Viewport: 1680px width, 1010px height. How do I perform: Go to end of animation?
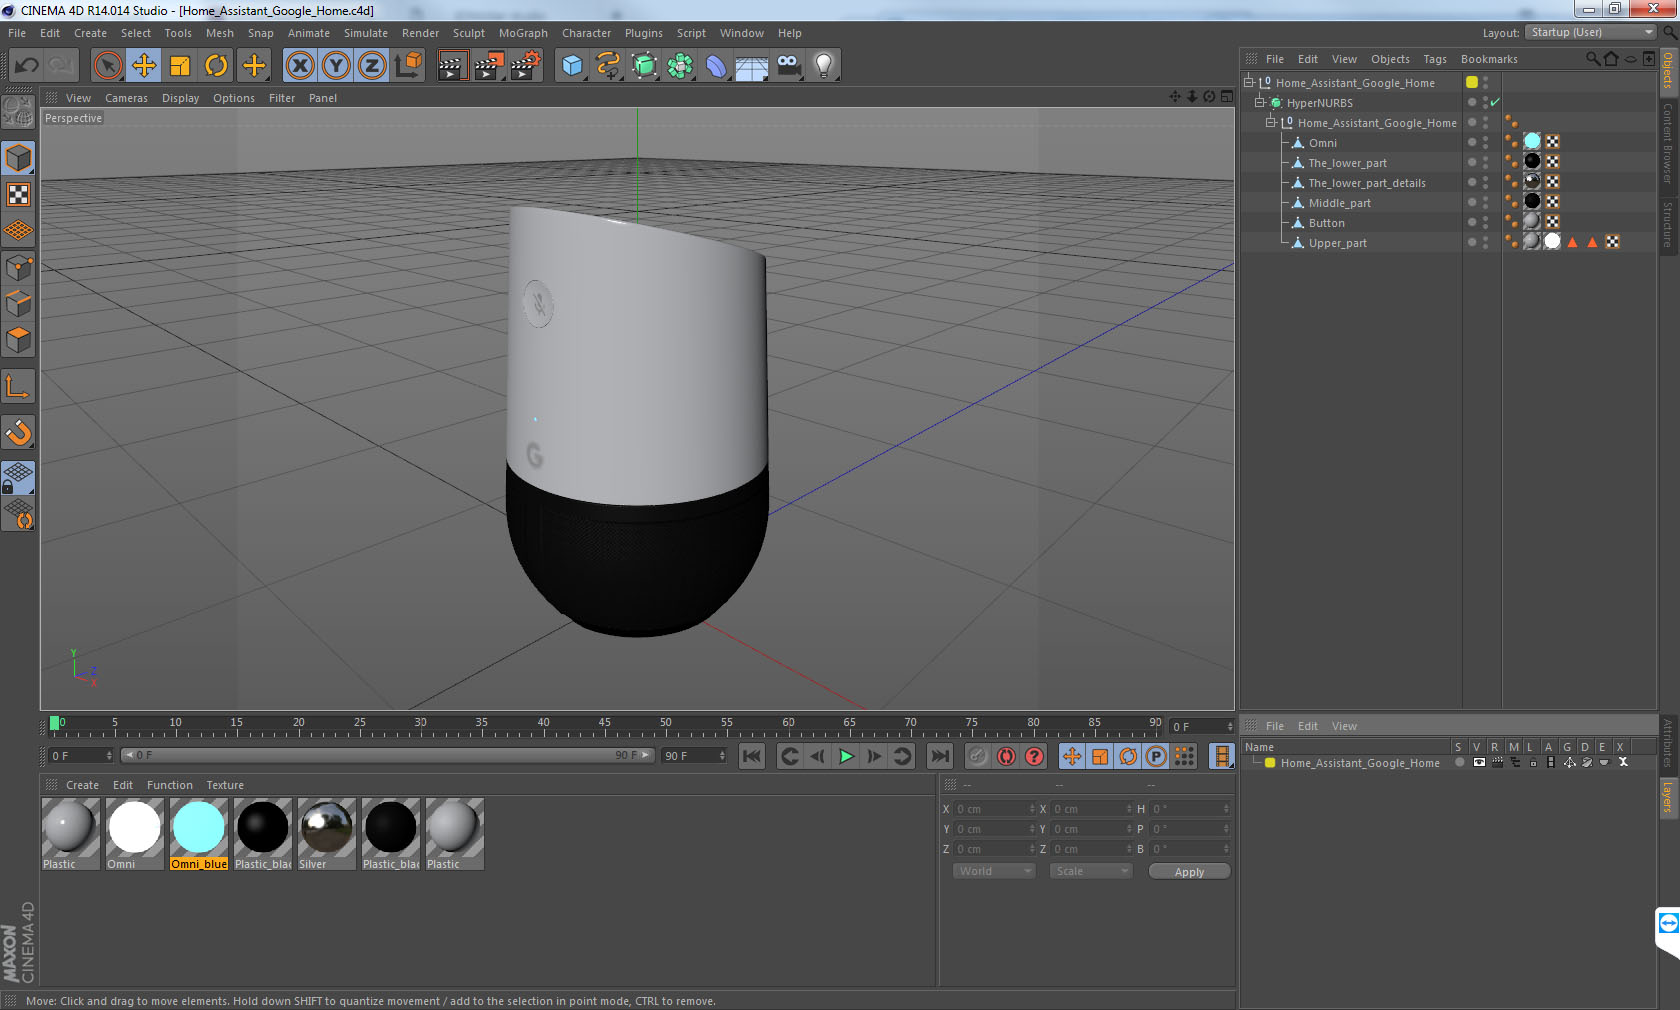click(x=939, y=756)
